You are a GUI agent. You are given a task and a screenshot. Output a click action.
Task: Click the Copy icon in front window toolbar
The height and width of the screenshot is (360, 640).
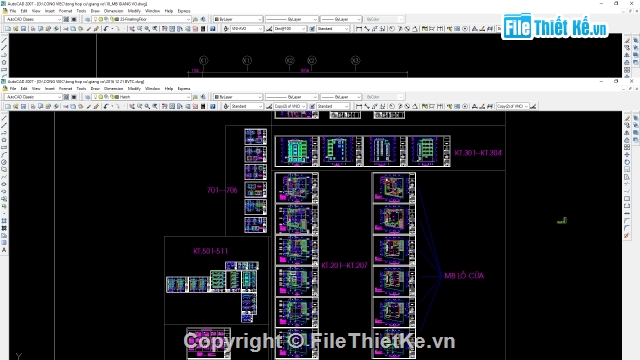[73, 107]
